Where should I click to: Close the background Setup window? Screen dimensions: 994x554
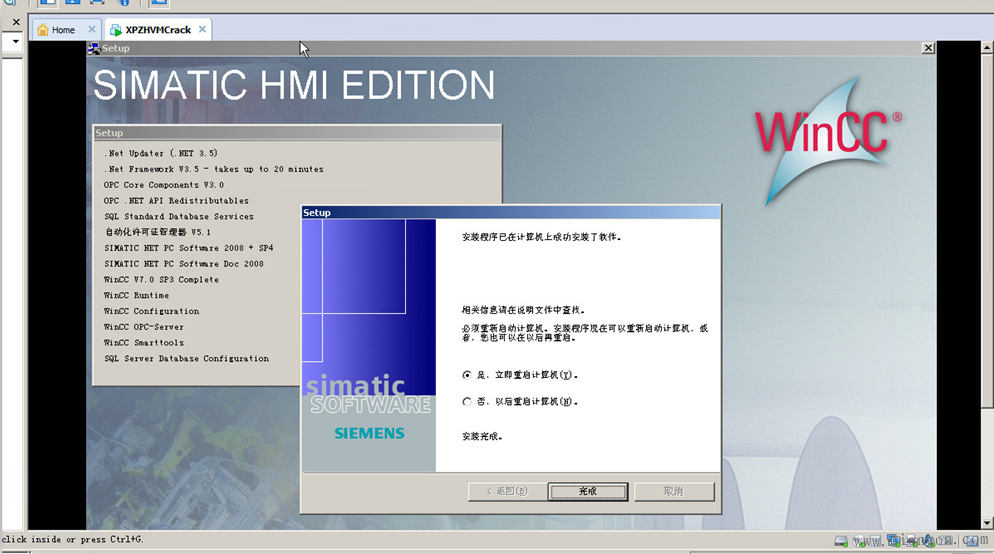click(x=928, y=48)
